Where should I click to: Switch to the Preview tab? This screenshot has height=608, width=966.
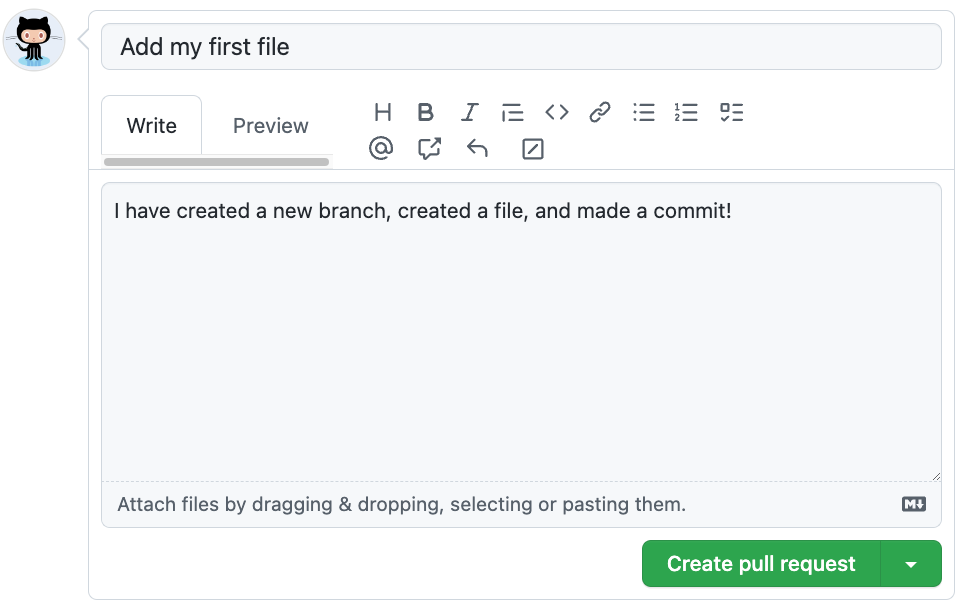[270, 125]
